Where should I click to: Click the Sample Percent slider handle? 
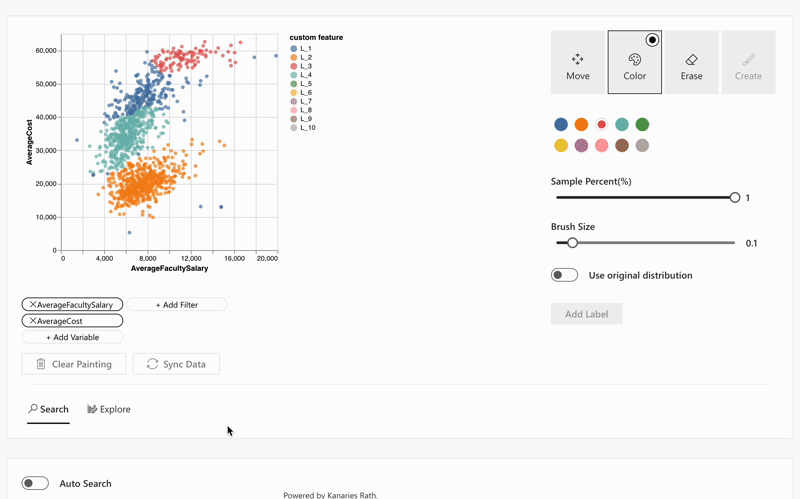(735, 198)
